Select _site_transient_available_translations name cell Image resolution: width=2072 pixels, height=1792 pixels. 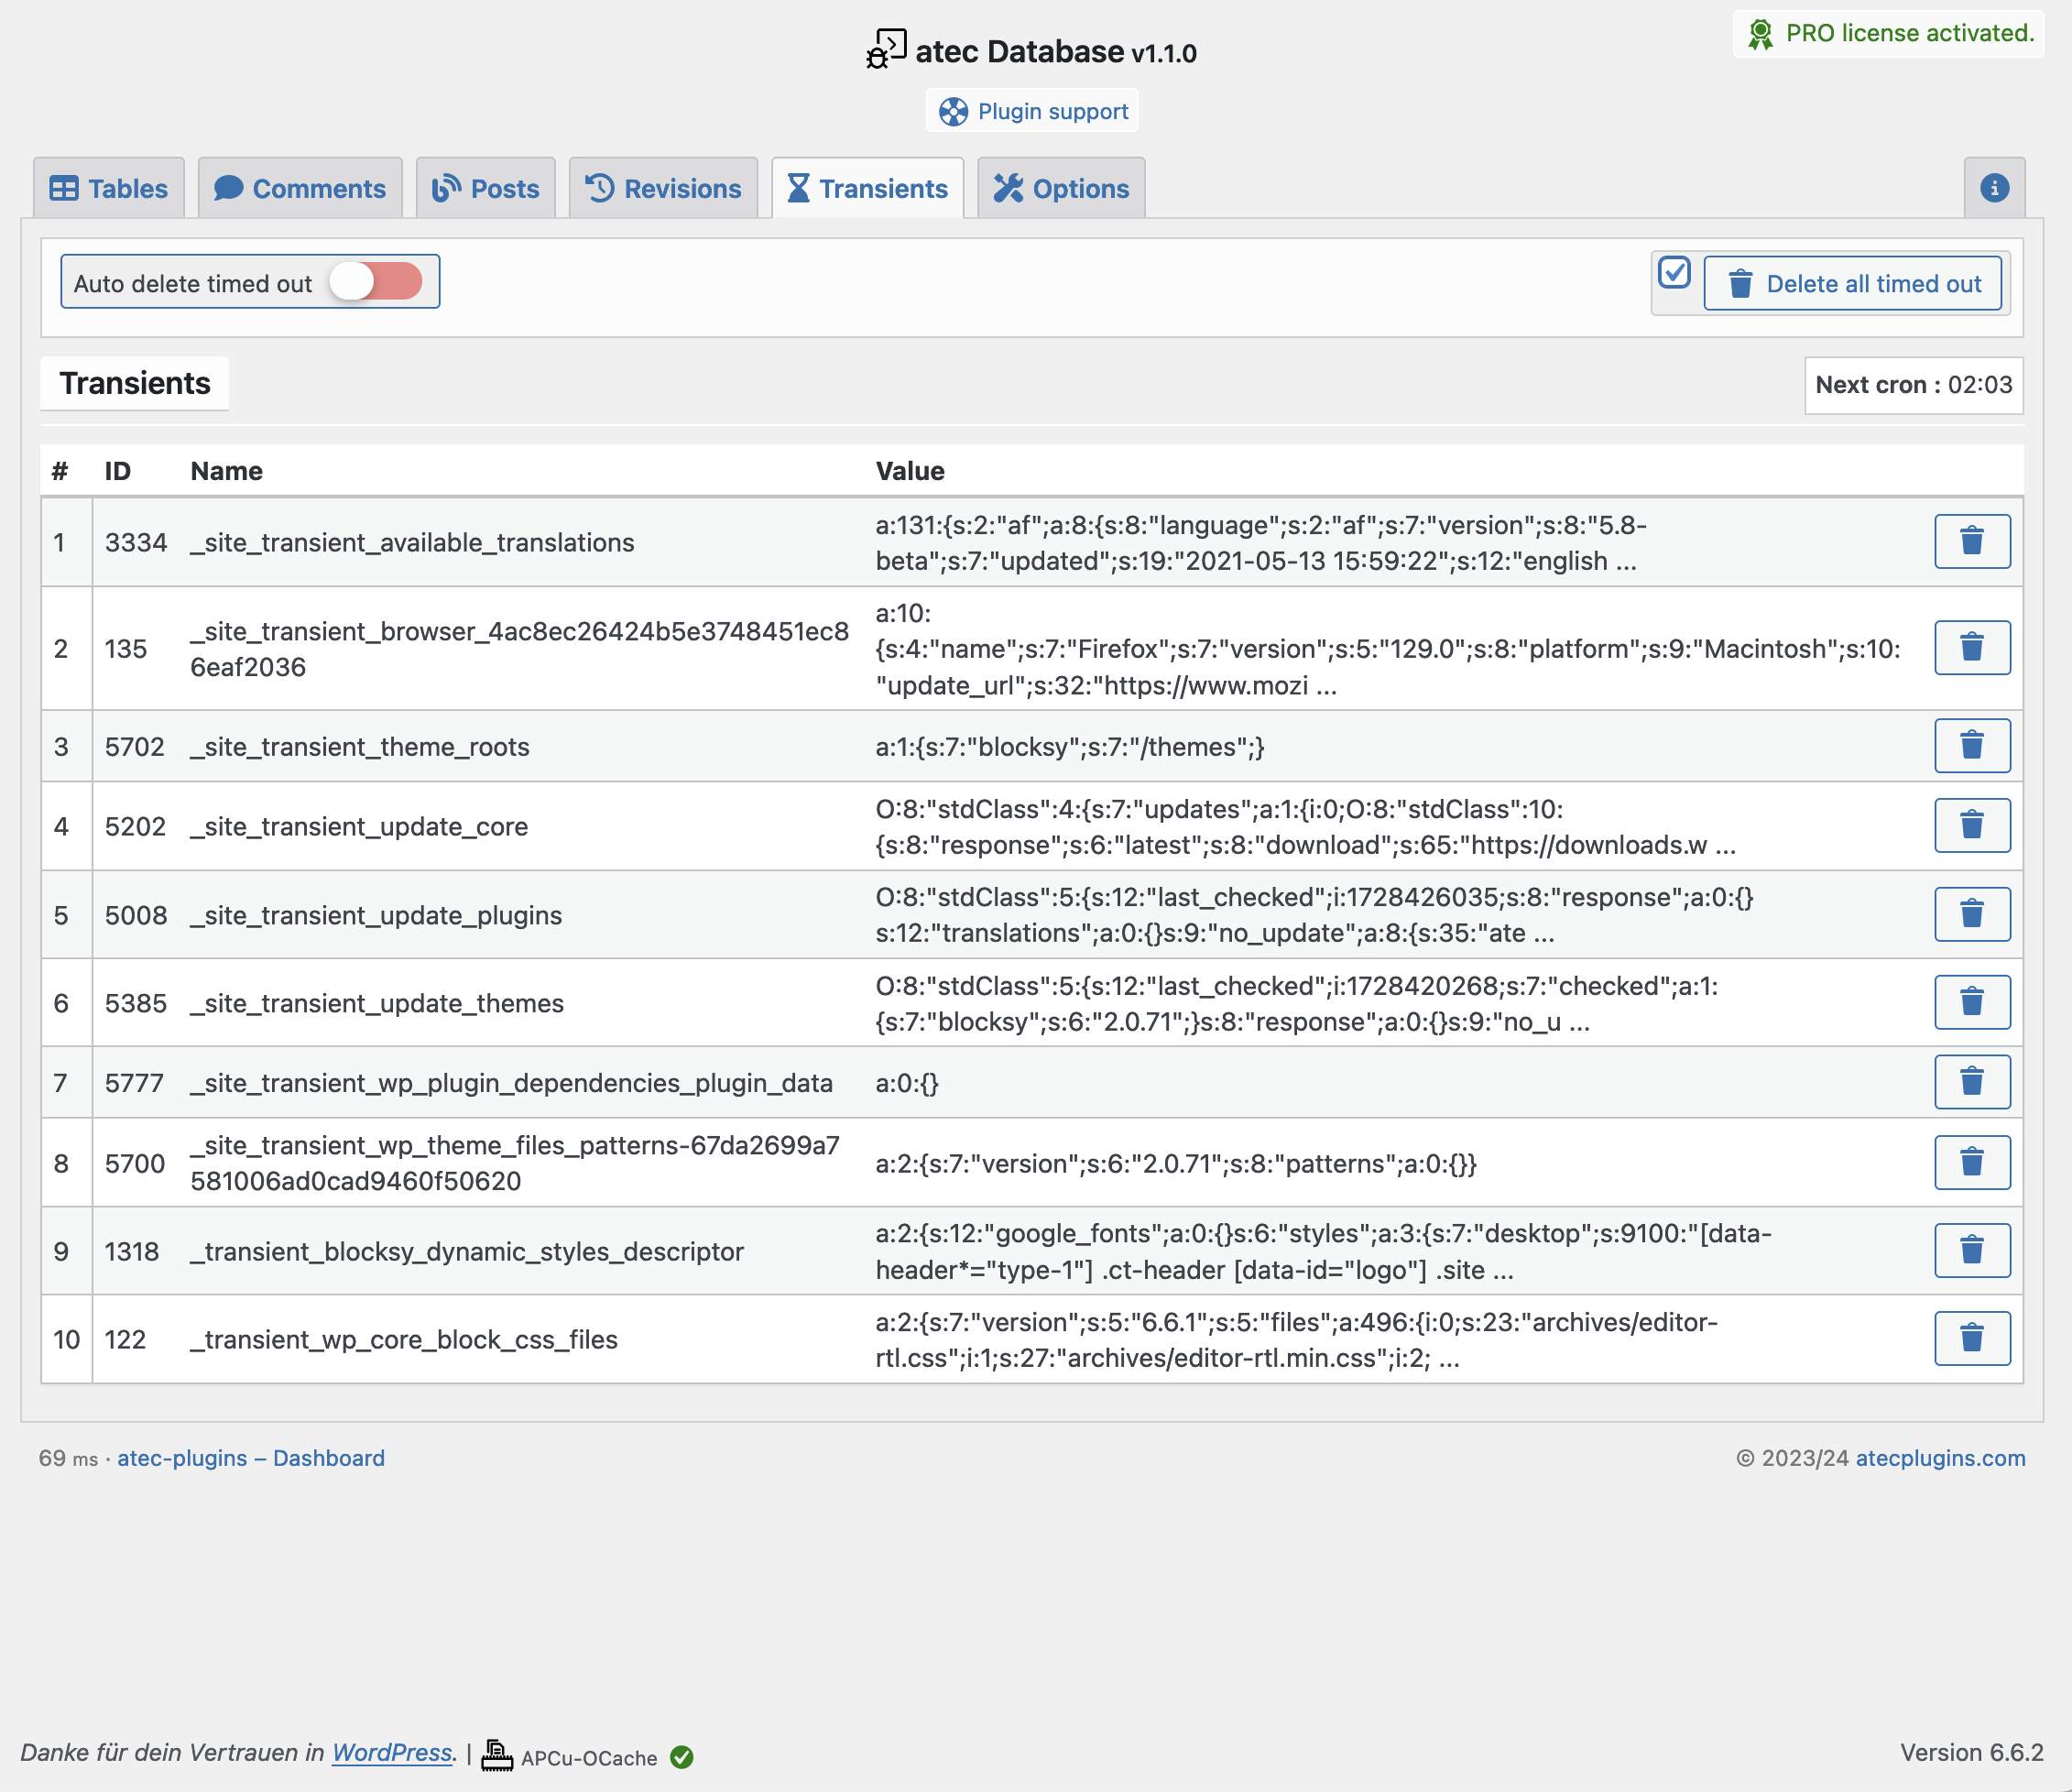click(413, 542)
